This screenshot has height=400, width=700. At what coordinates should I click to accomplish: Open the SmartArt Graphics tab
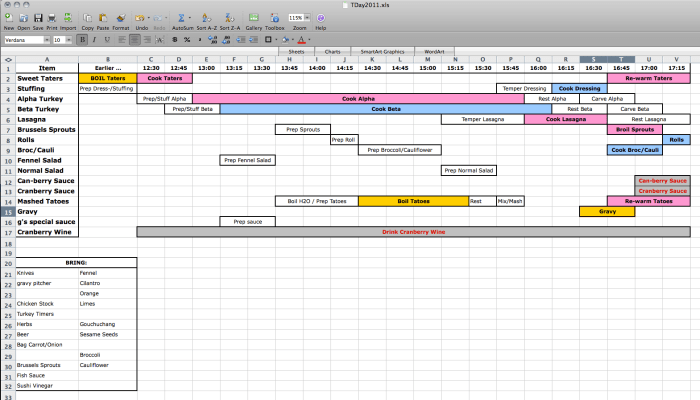[x=382, y=51]
